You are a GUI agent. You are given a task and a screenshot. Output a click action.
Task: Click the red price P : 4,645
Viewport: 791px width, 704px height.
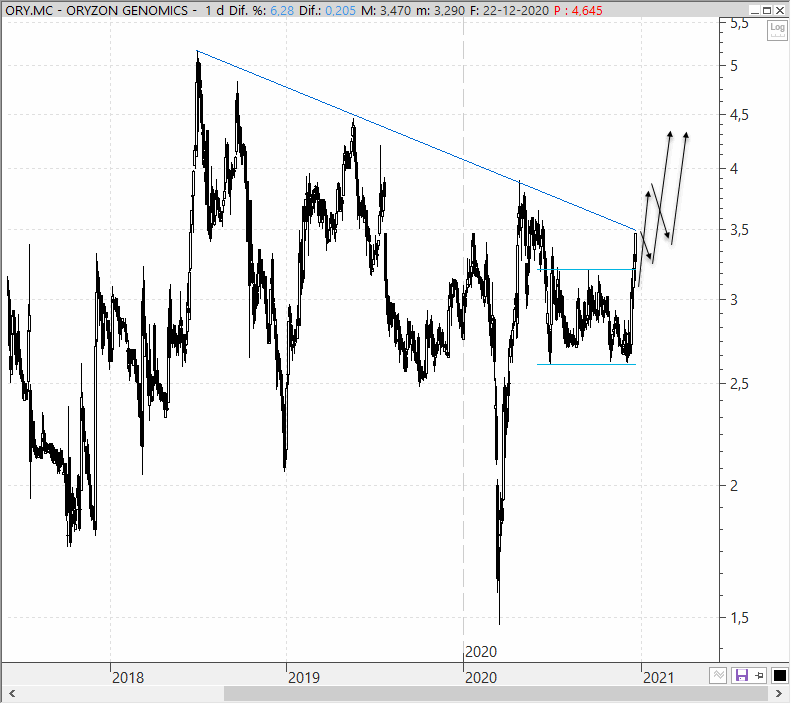(578, 10)
